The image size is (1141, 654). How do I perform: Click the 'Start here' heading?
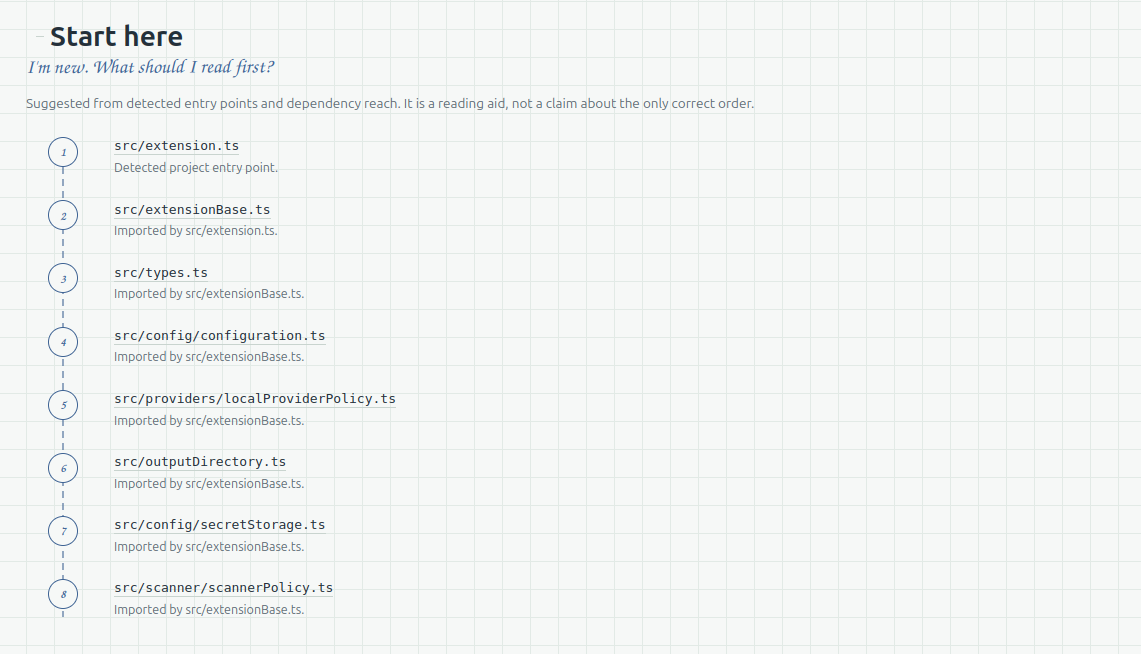click(x=116, y=36)
